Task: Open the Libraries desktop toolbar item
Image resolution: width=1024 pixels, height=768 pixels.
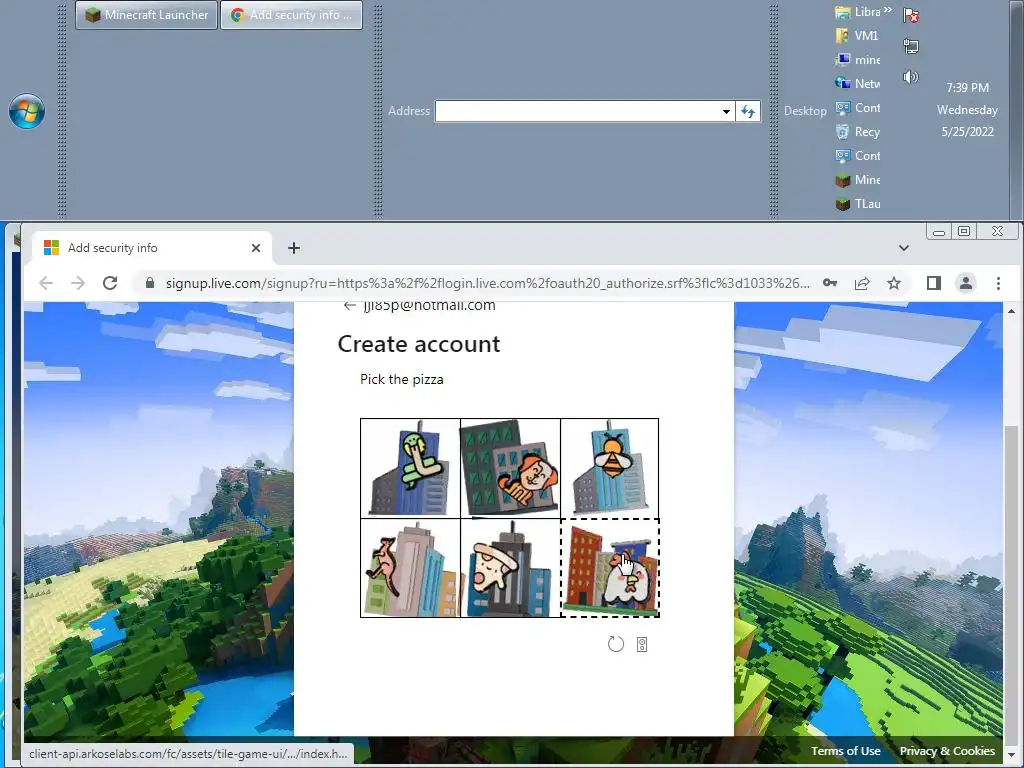Action: coord(857,12)
